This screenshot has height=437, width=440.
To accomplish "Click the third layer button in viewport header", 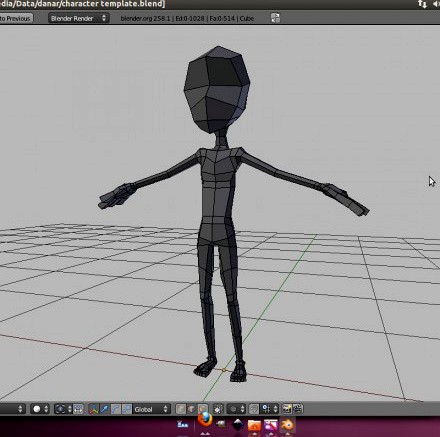I will 202,409.
